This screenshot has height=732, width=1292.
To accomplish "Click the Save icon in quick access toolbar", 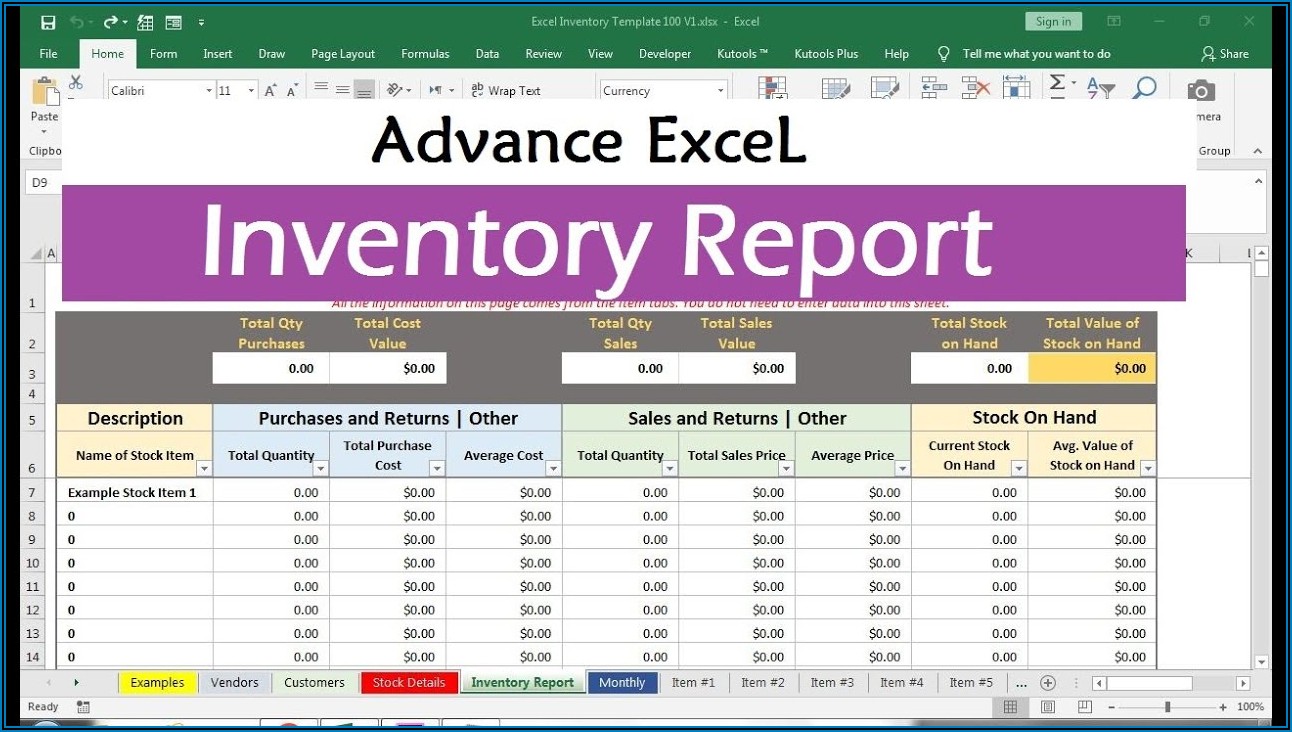I will (x=48, y=21).
